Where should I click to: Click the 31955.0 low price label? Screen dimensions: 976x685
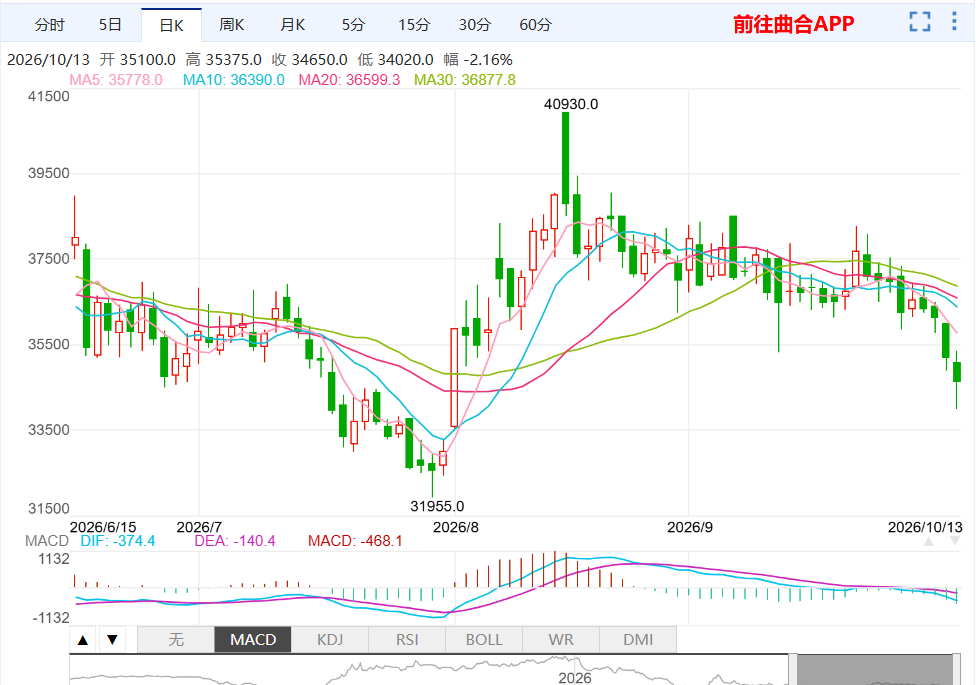[437, 506]
